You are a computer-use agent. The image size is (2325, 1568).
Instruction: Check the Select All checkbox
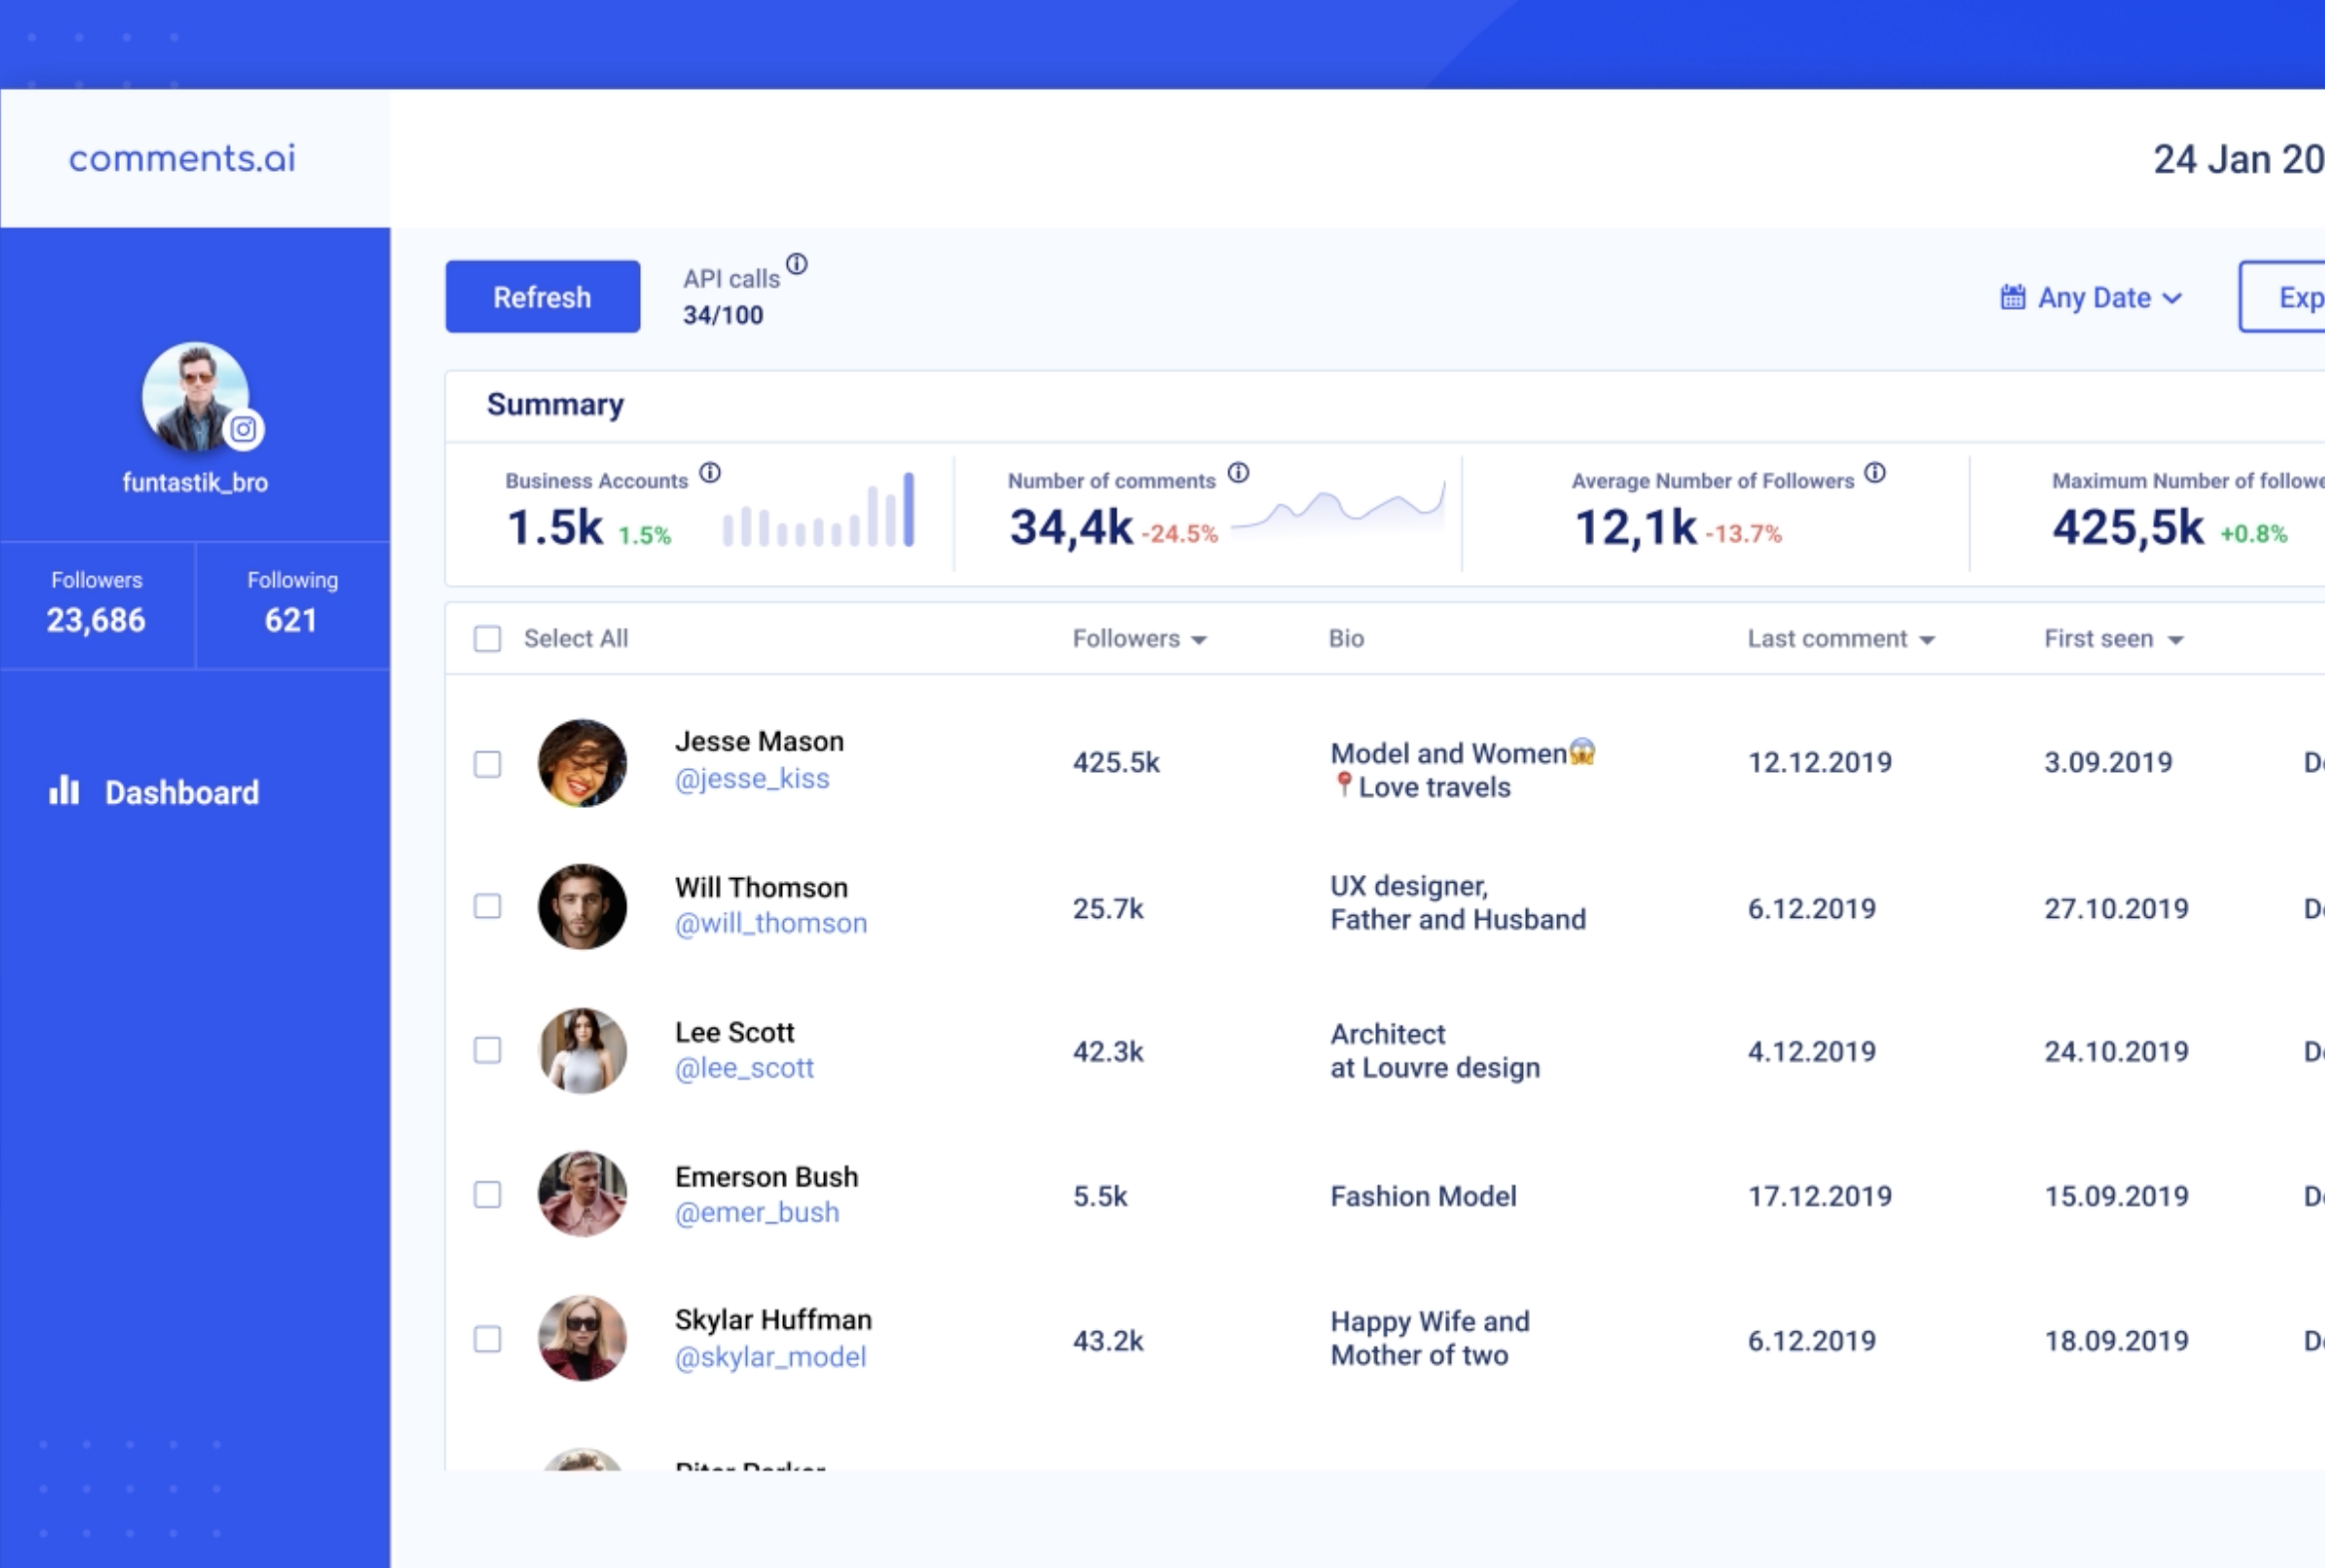pyautogui.click(x=487, y=639)
